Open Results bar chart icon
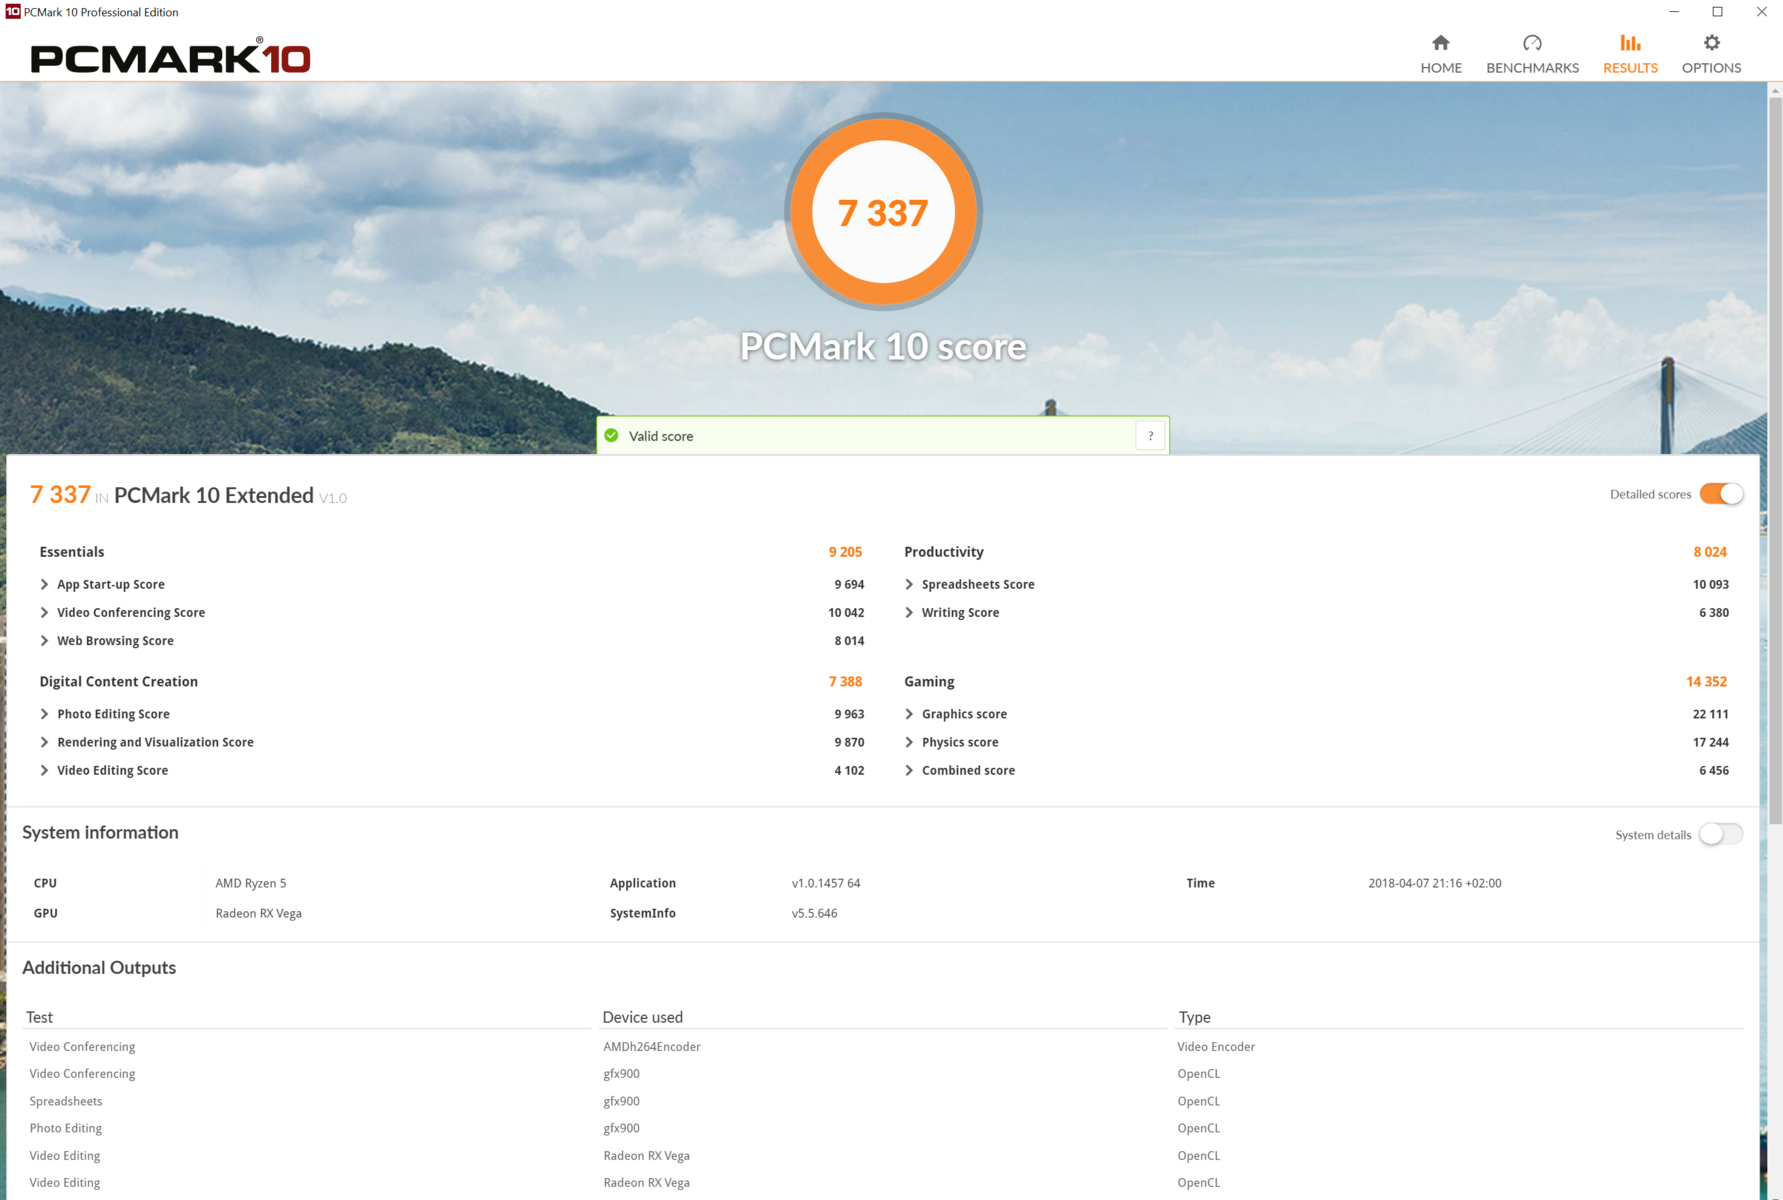Screen dimensions: 1783x1200 pyautogui.click(x=1630, y=43)
